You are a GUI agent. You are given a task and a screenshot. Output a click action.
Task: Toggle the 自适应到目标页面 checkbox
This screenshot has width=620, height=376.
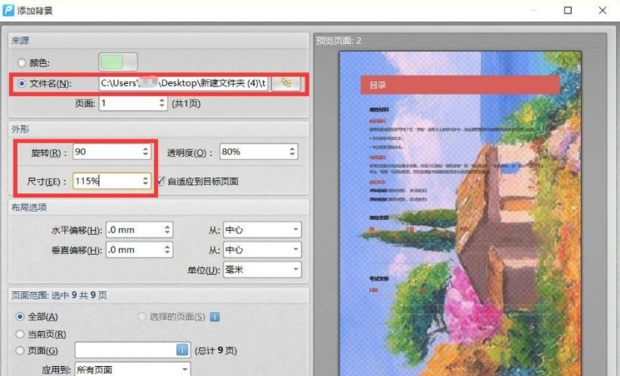point(161,181)
